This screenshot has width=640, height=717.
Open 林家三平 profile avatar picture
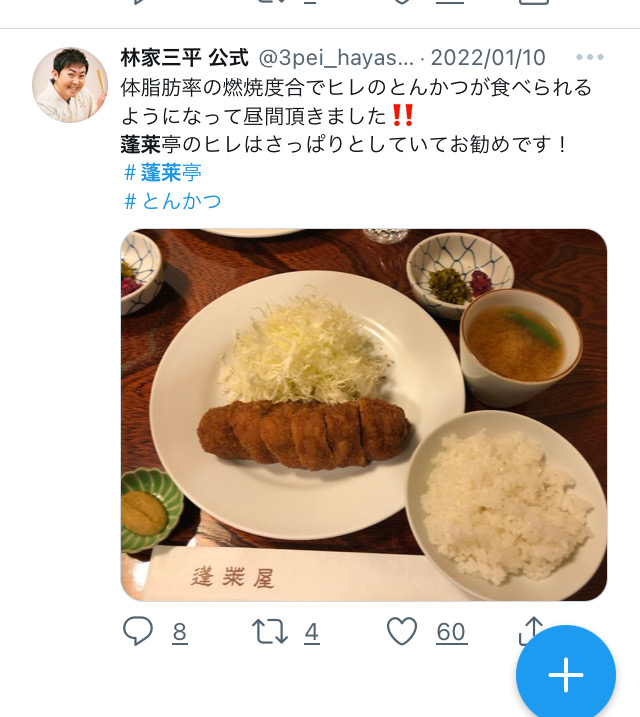coord(70,85)
